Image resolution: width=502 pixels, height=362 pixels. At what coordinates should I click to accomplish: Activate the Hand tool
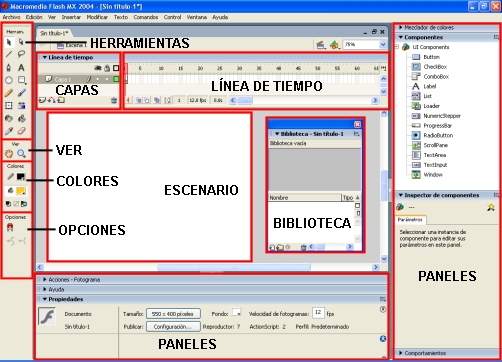click(9, 153)
